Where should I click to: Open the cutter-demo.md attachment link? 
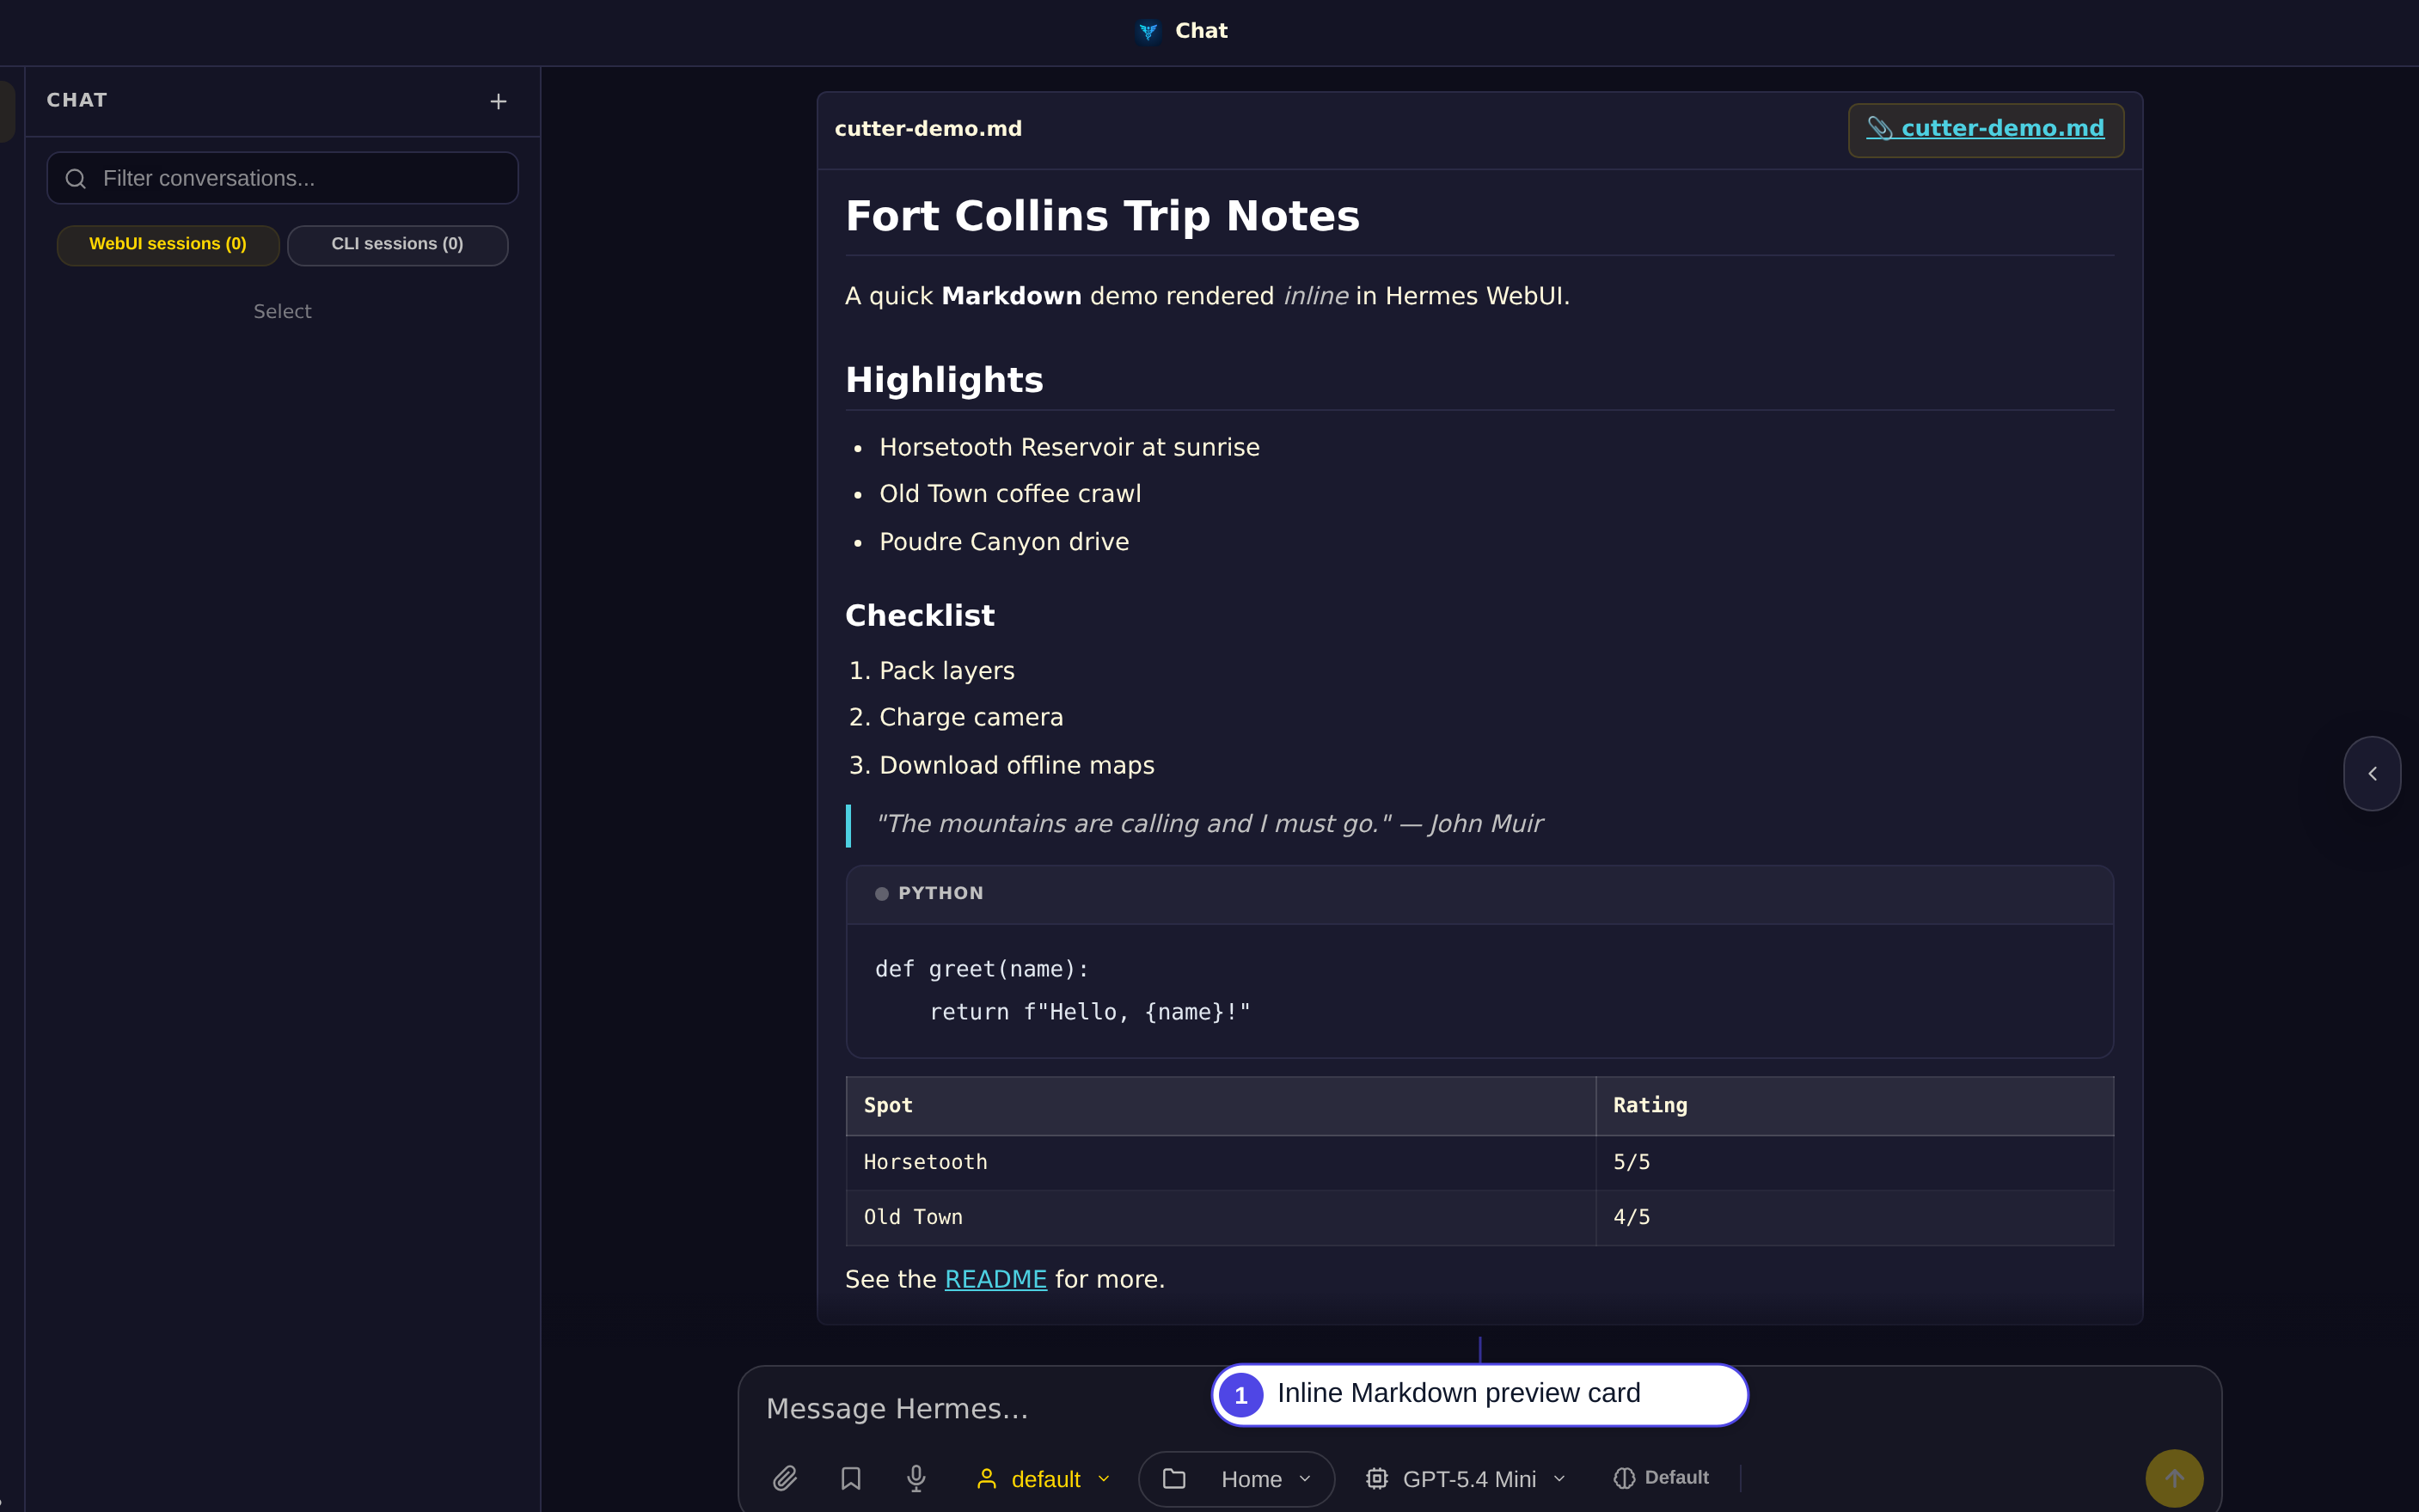1986,130
